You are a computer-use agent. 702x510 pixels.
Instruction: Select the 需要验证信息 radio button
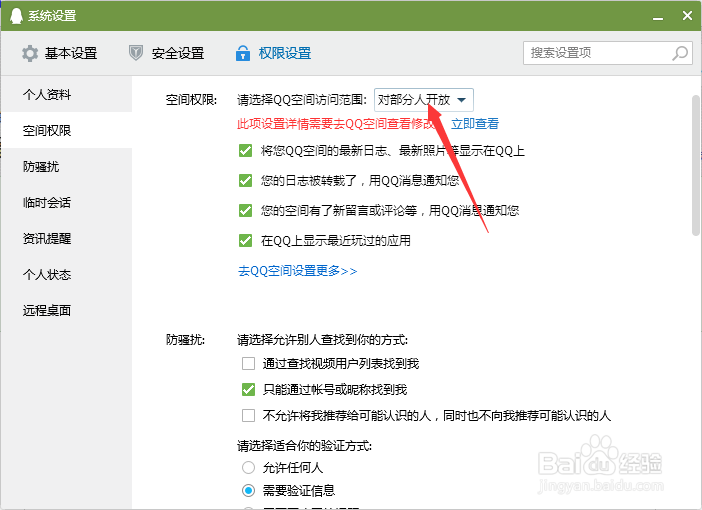pyautogui.click(x=248, y=490)
